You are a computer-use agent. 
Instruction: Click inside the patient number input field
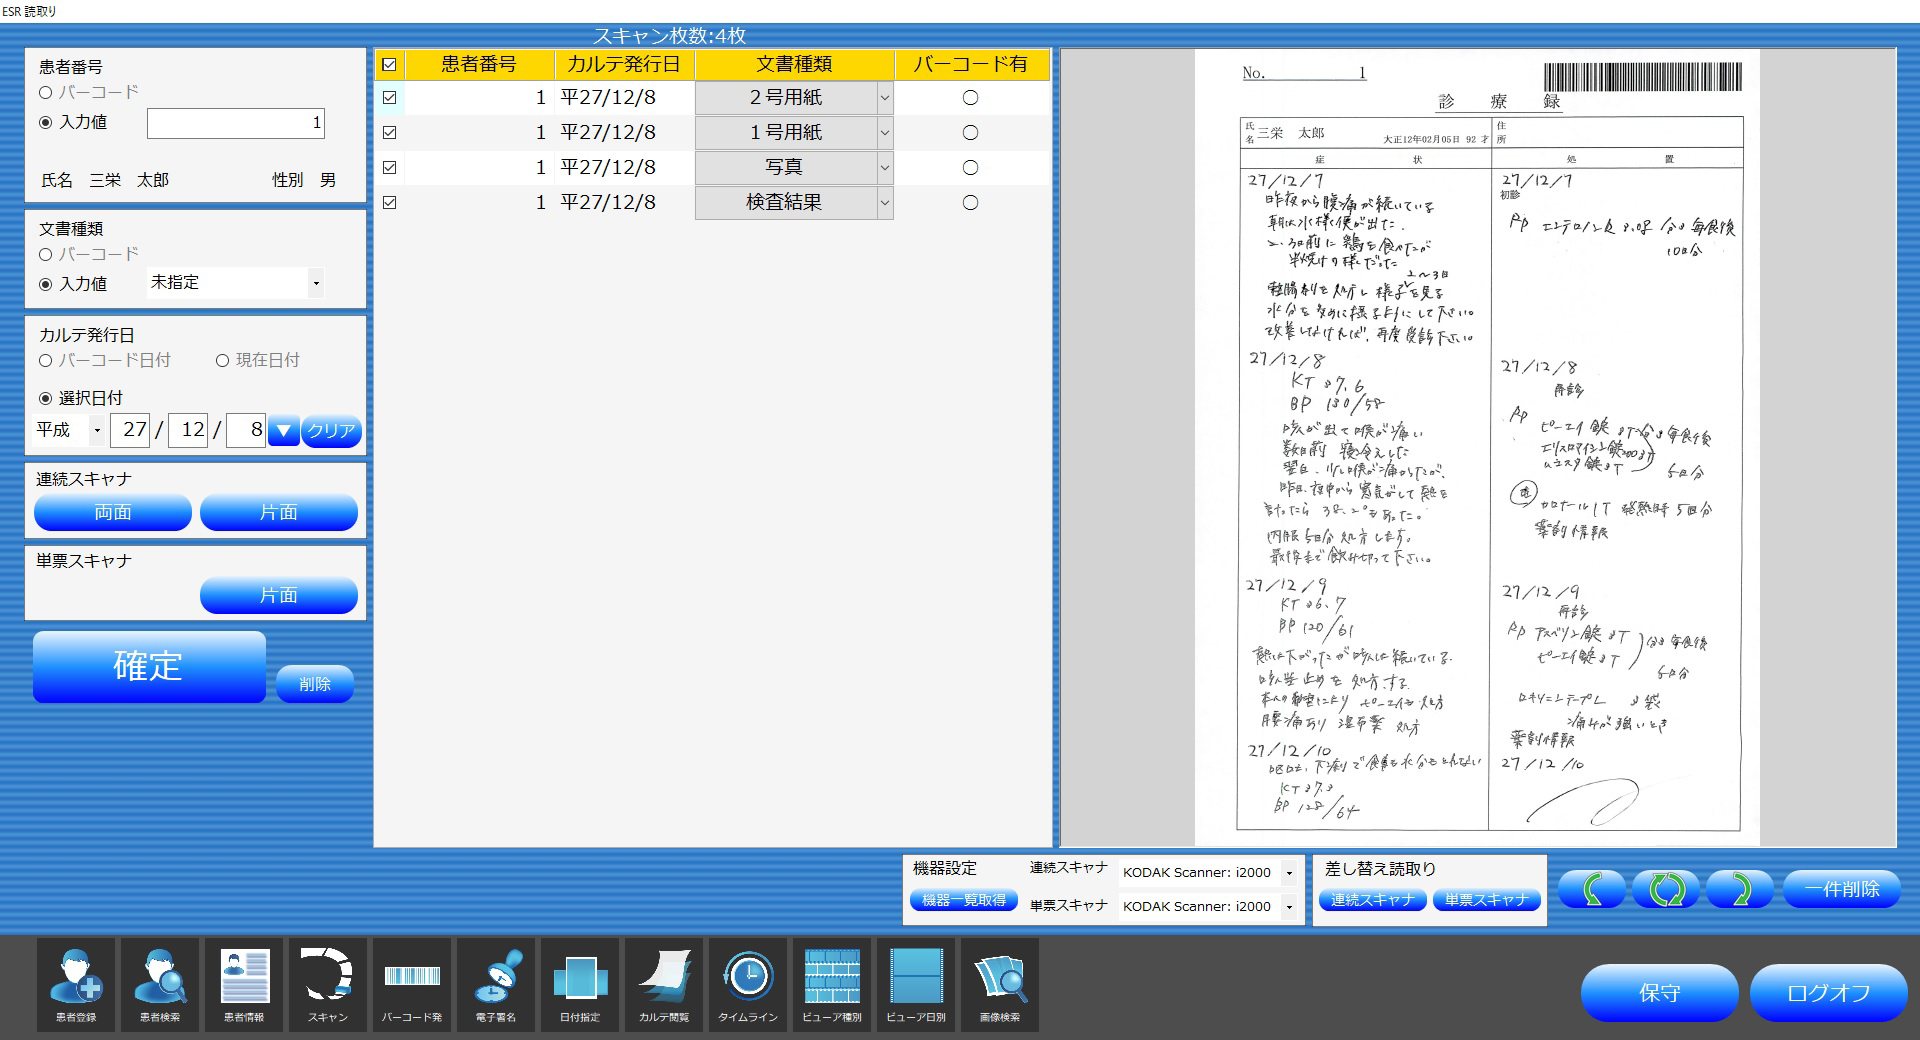[x=236, y=122]
